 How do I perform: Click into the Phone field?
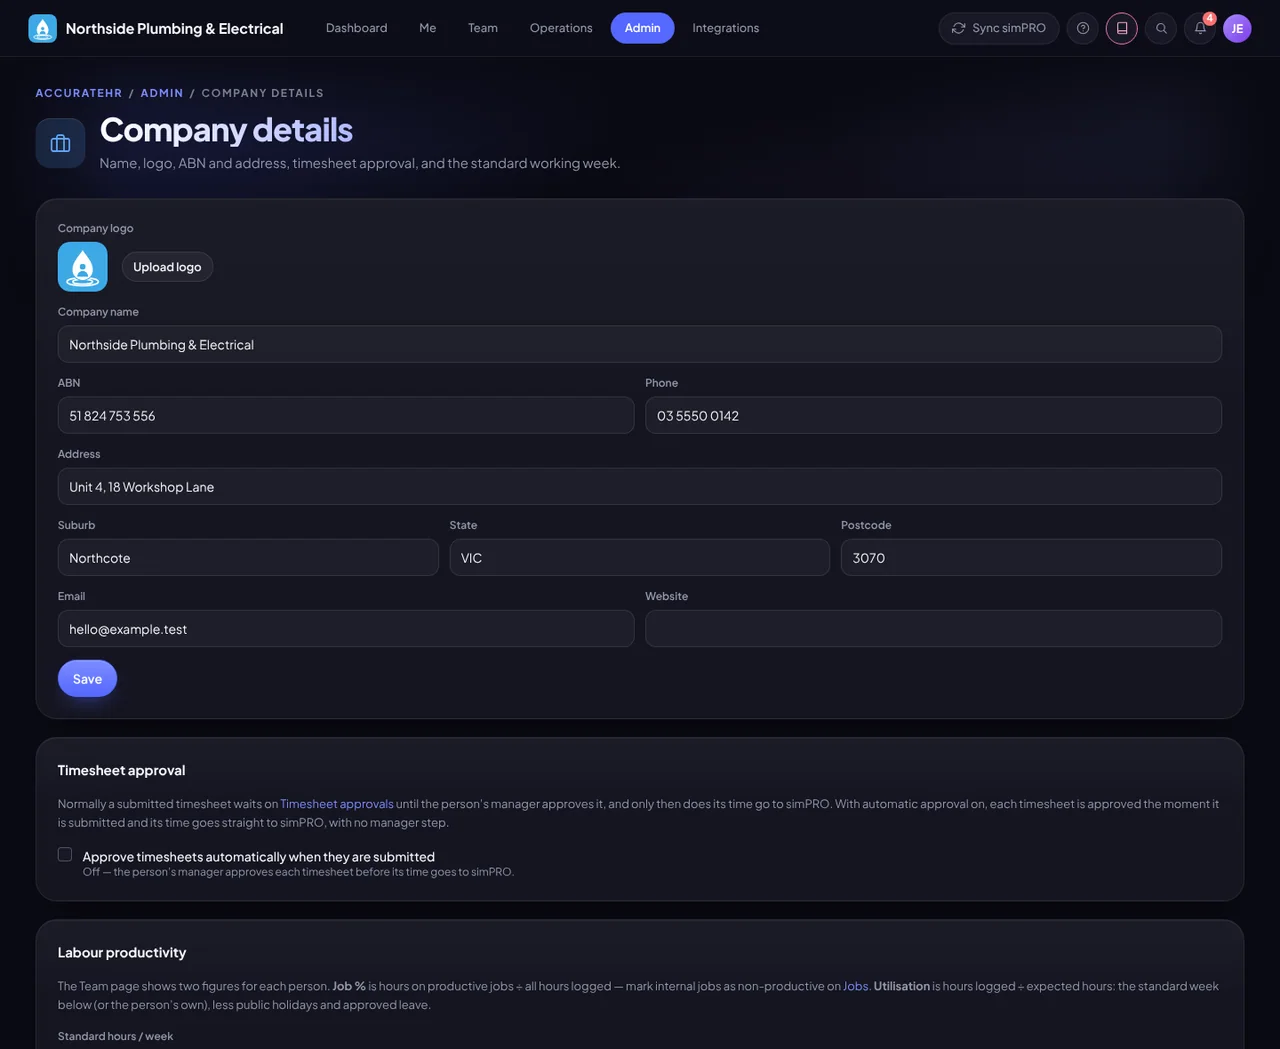[x=933, y=415]
